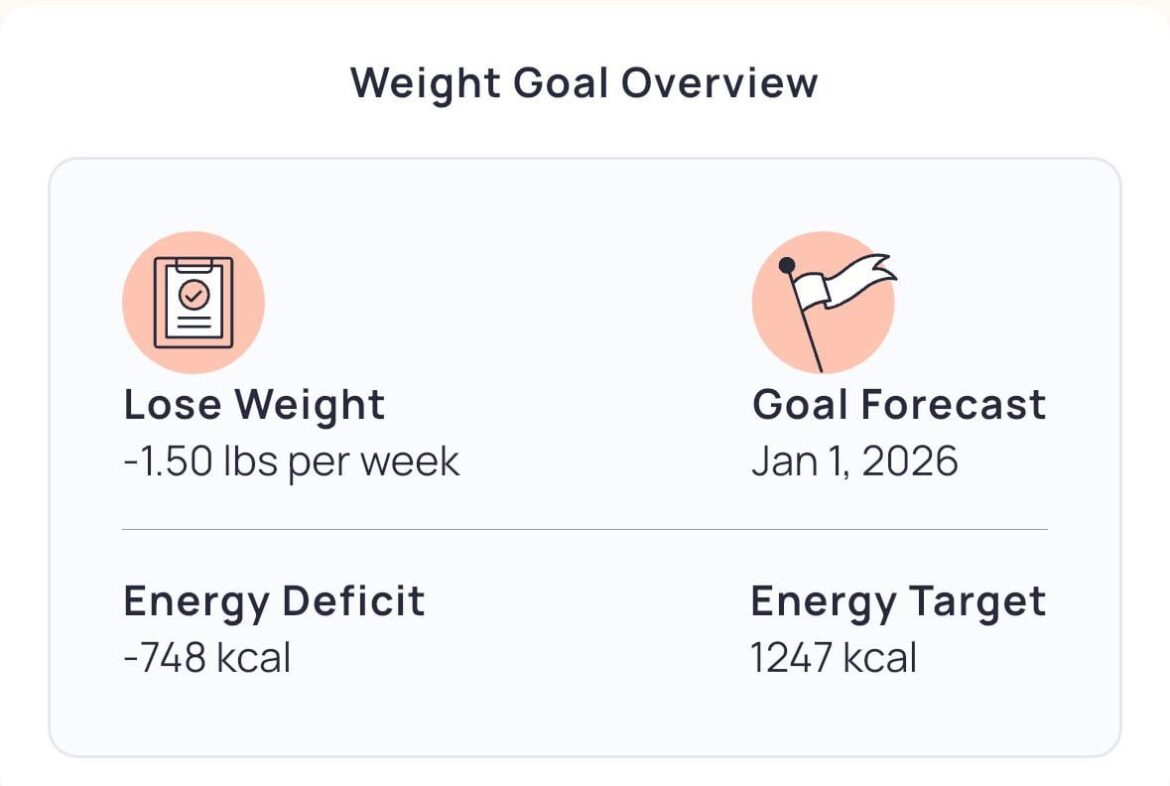Viewport: 1170px width, 786px height.
Task: Click the clipboard checklist icon
Action: click(x=193, y=303)
